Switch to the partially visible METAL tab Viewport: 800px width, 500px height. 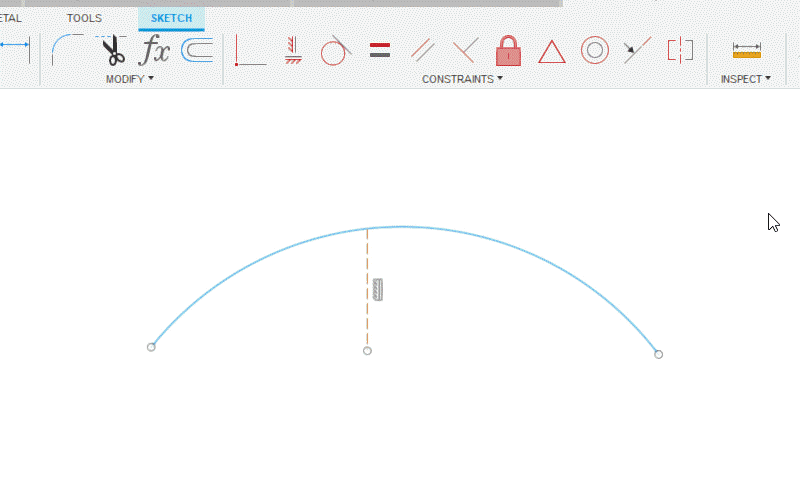pyautogui.click(x=11, y=18)
